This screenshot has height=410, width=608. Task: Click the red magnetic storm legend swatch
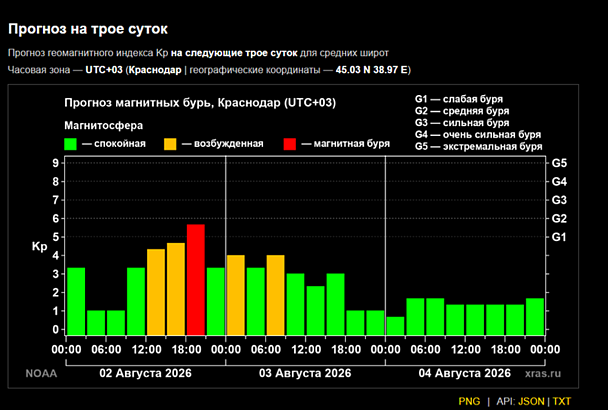point(290,144)
